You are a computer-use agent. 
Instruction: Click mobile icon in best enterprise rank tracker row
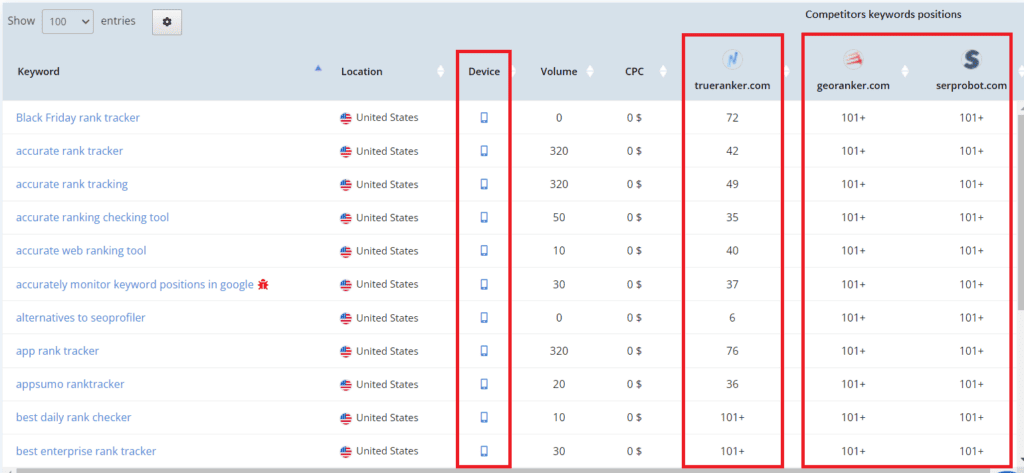point(484,451)
